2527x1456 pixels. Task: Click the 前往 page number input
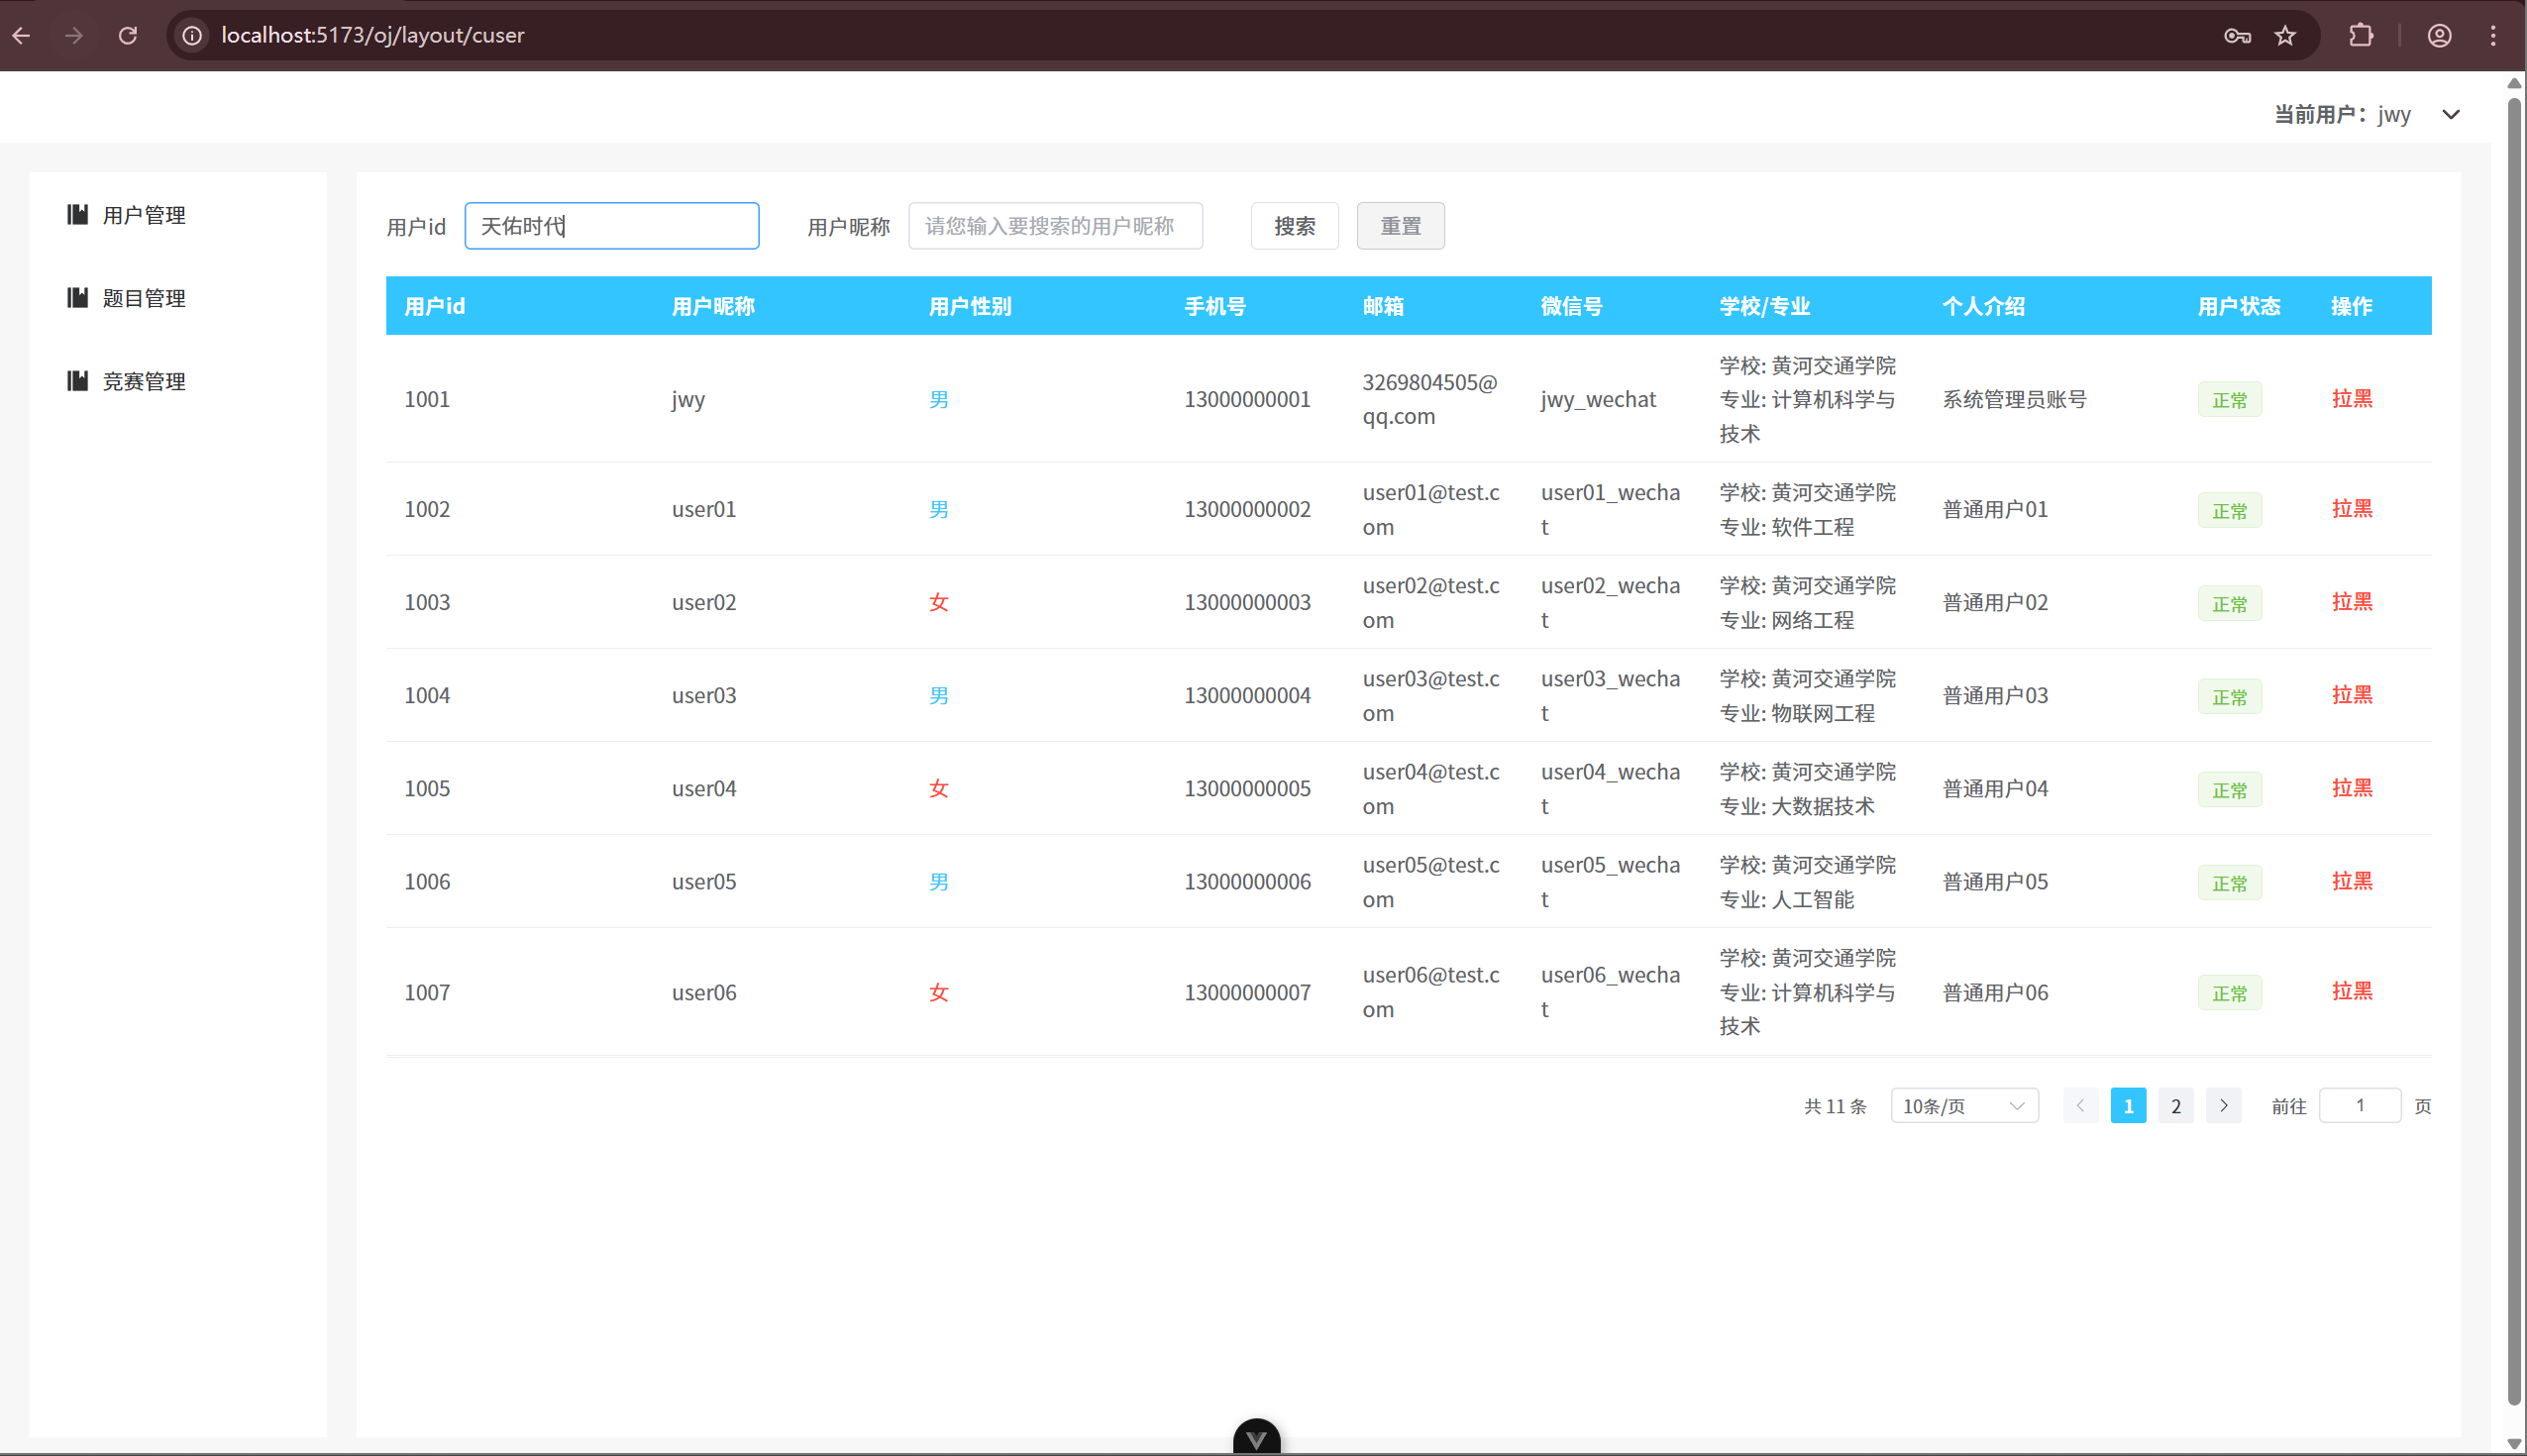tap(2359, 1106)
